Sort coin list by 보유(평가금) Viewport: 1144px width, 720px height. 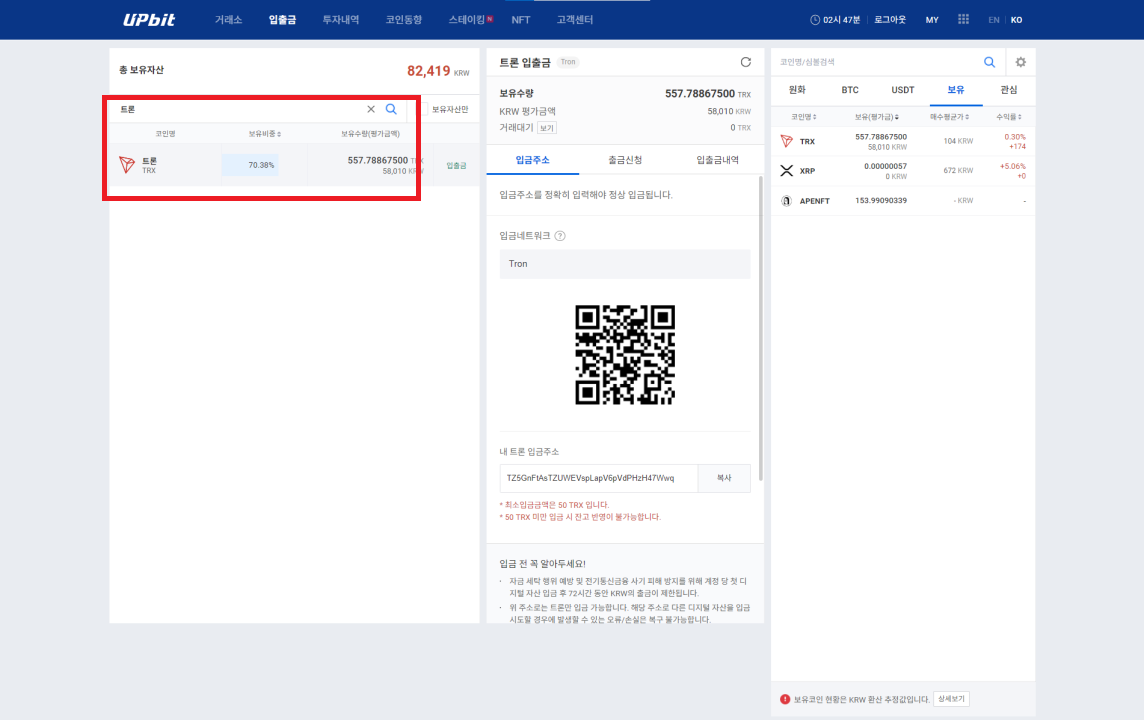[x=876, y=117]
